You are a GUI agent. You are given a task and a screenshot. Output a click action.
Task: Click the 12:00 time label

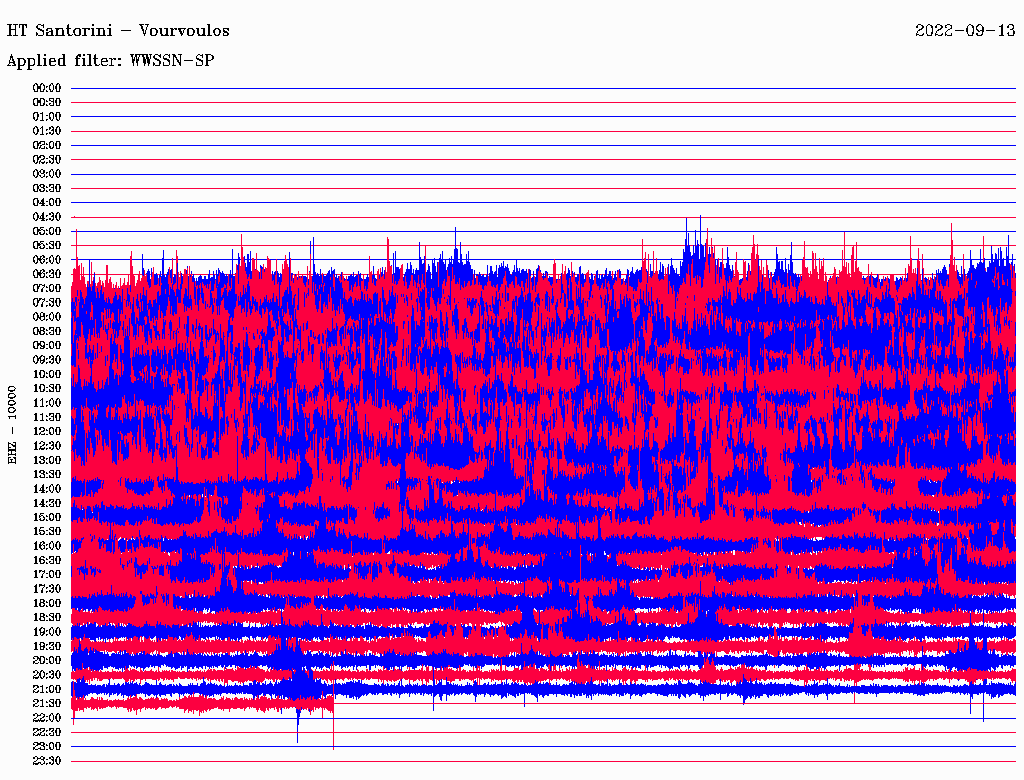point(47,431)
